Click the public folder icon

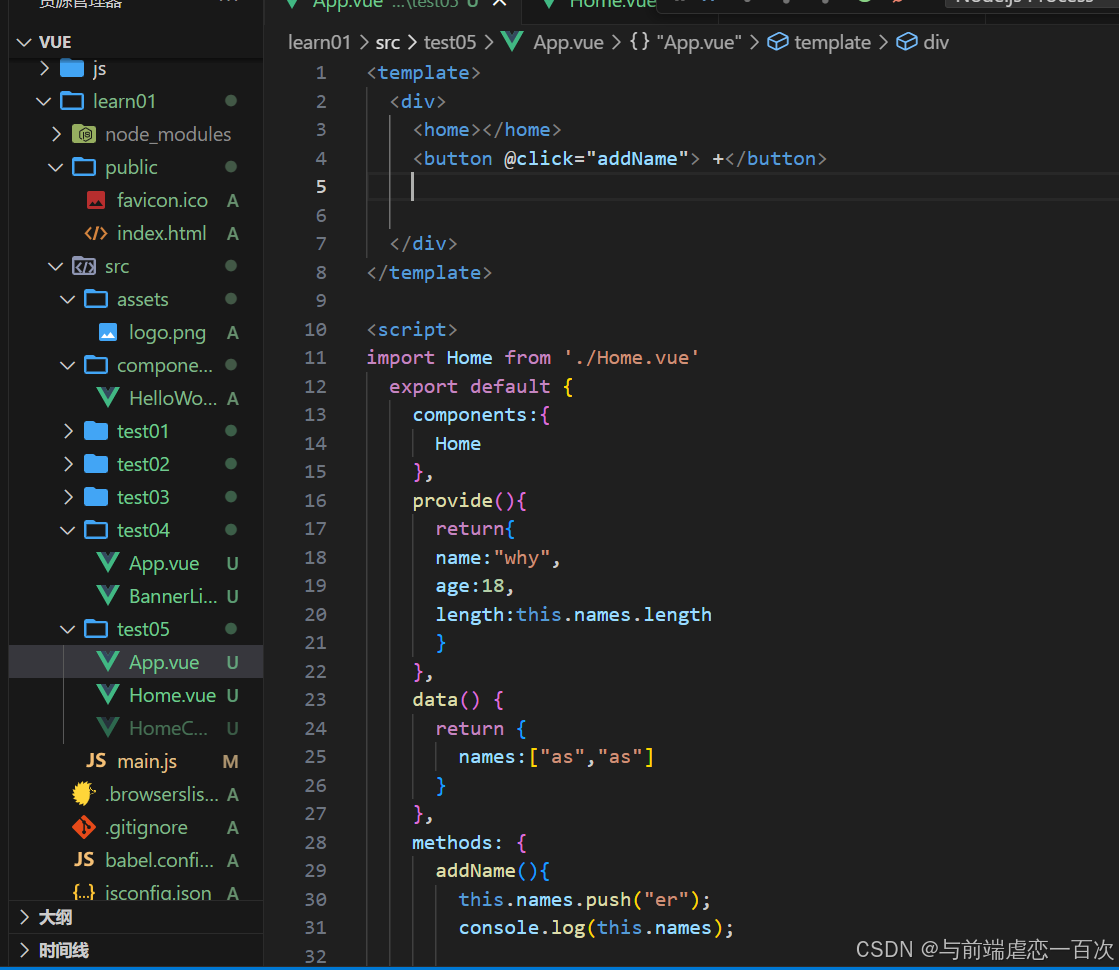pyautogui.click(x=84, y=168)
